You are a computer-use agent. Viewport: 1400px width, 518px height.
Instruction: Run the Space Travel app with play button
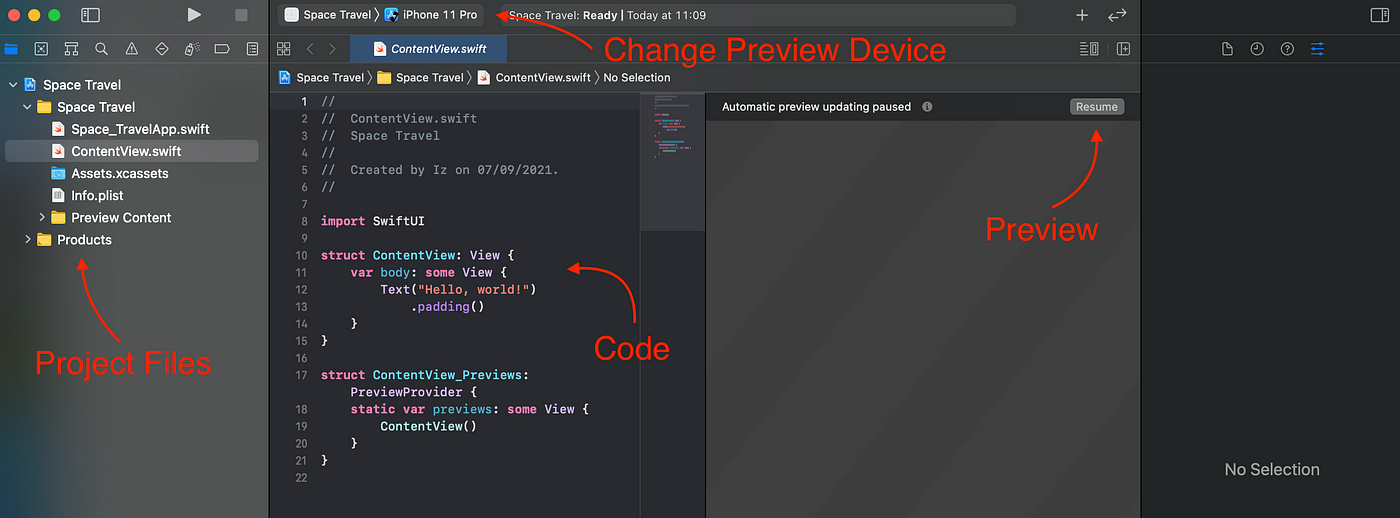click(194, 15)
